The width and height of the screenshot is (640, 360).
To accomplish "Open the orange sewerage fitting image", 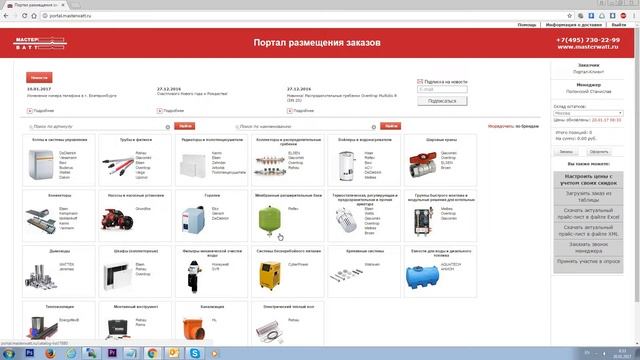I will tap(194, 329).
